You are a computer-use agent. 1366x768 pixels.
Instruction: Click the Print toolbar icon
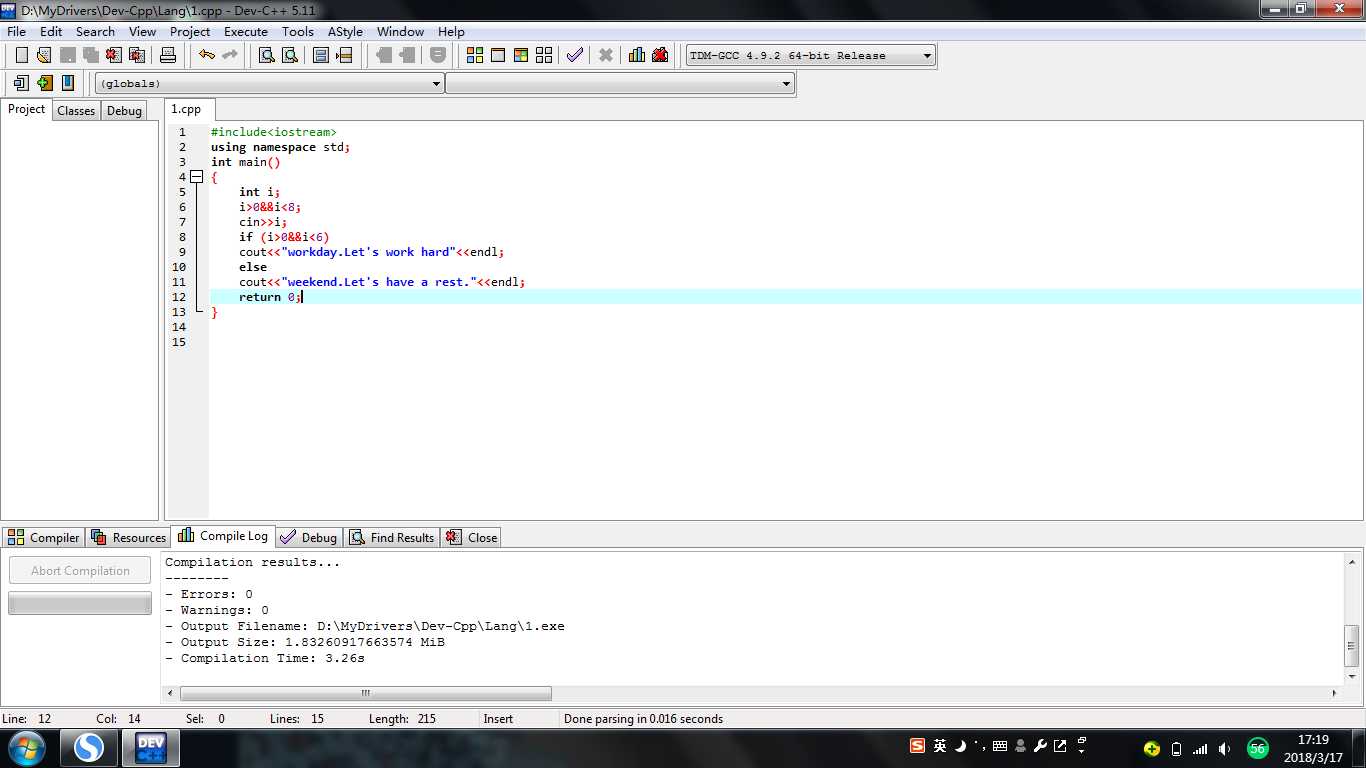pyautogui.click(x=168, y=55)
